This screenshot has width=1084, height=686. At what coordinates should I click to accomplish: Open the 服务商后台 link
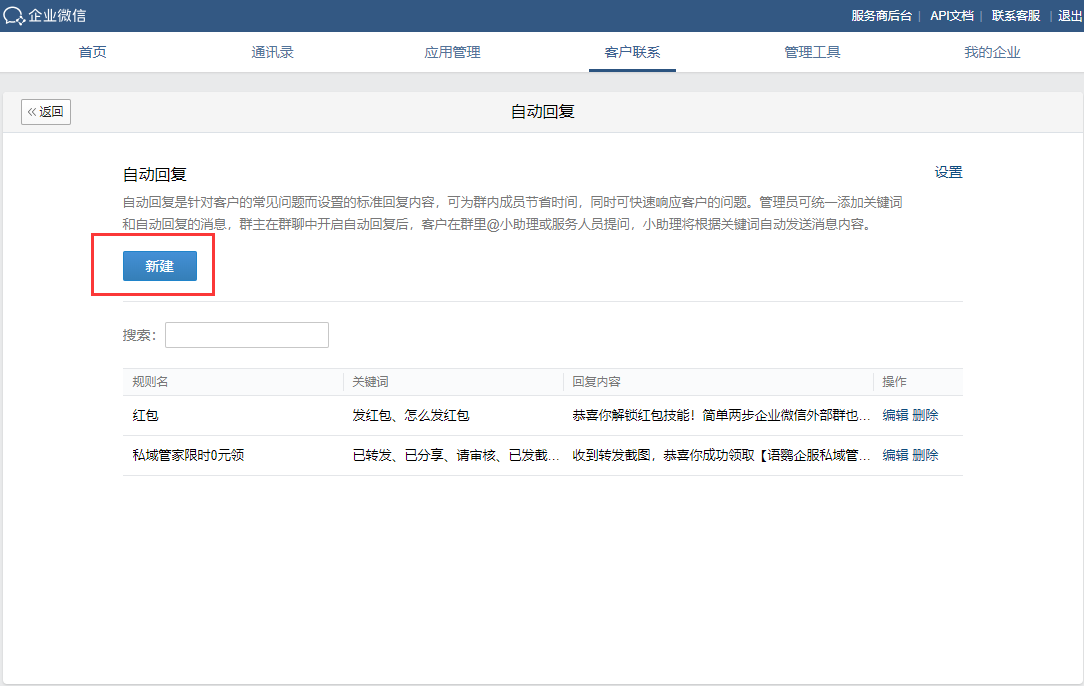pyautogui.click(x=881, y=16)
